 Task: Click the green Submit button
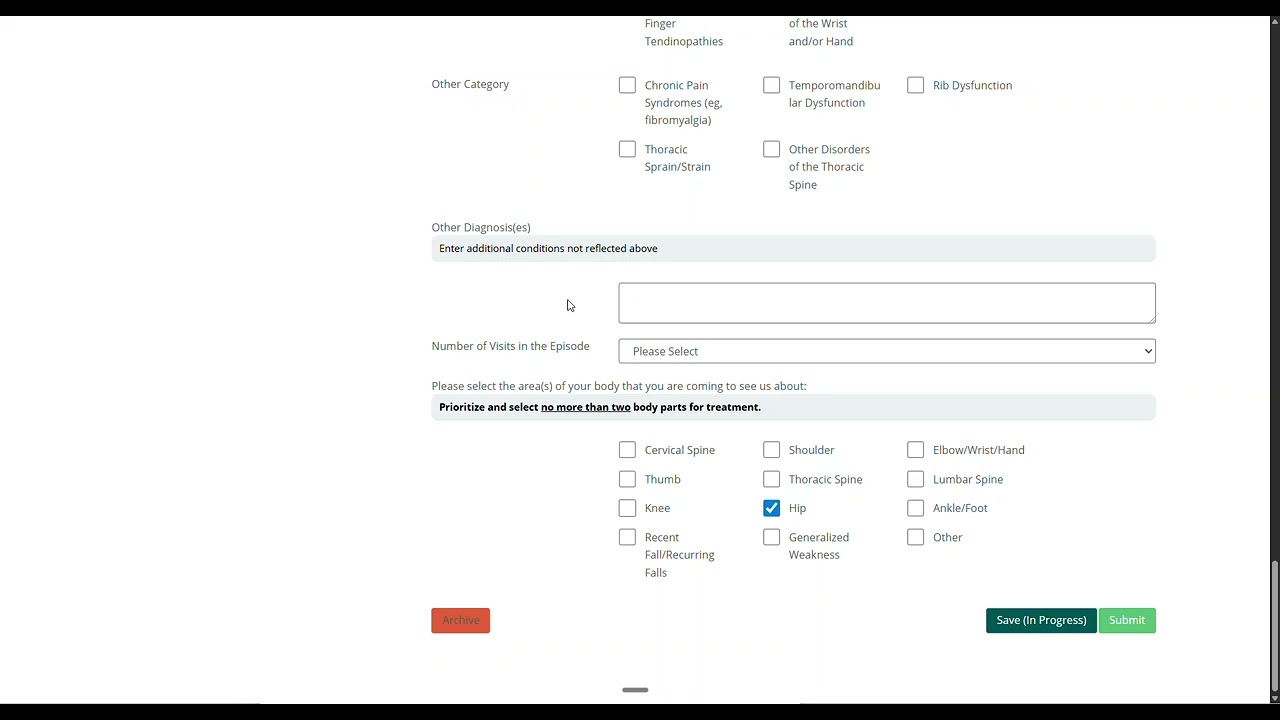[x=1127, y=620]
